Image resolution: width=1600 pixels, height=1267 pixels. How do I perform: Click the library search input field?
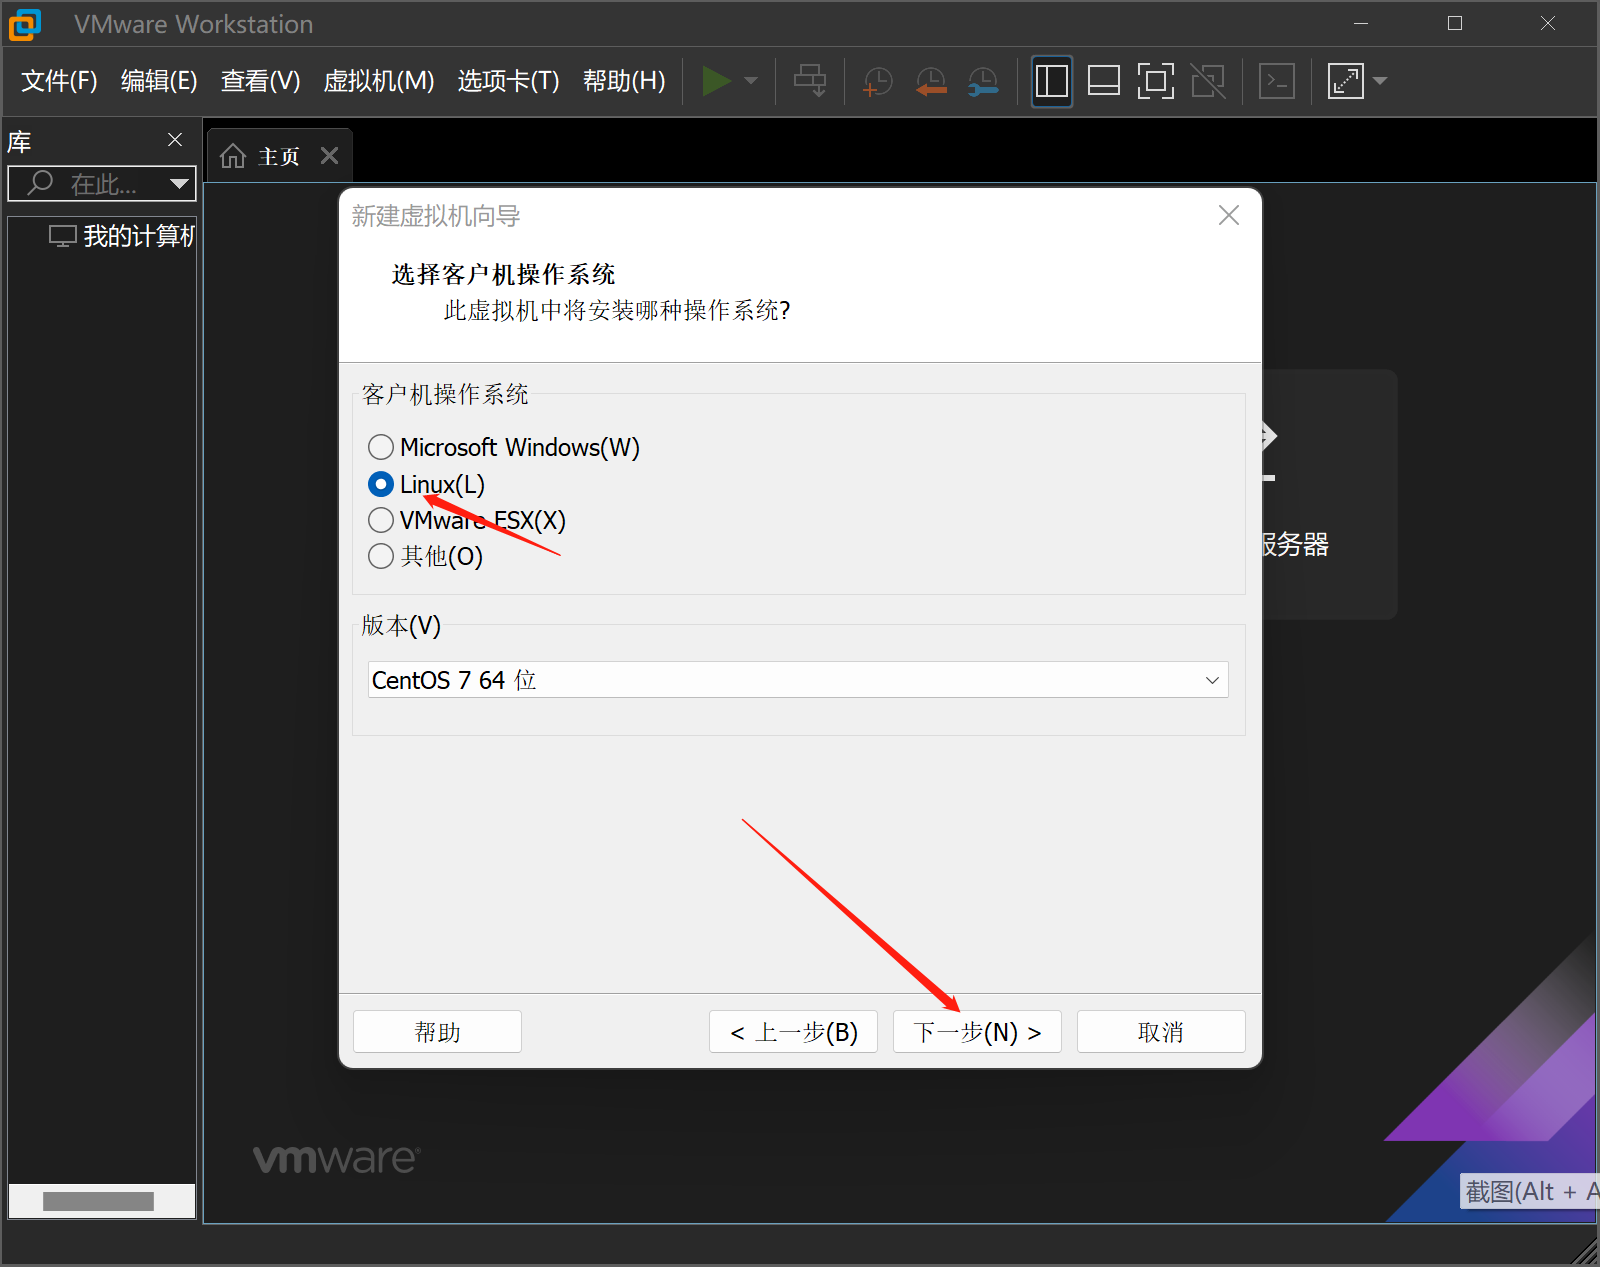(102, 184)
